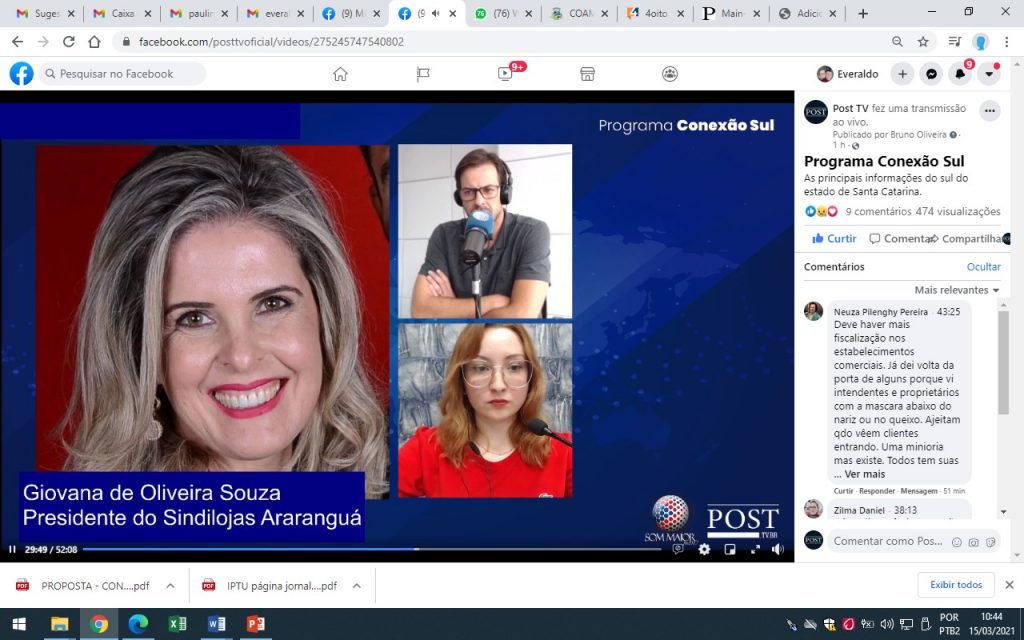Hide comments with Ocultar link
The height and width of the screenshot is (640, 1024).
pos(983,267)
